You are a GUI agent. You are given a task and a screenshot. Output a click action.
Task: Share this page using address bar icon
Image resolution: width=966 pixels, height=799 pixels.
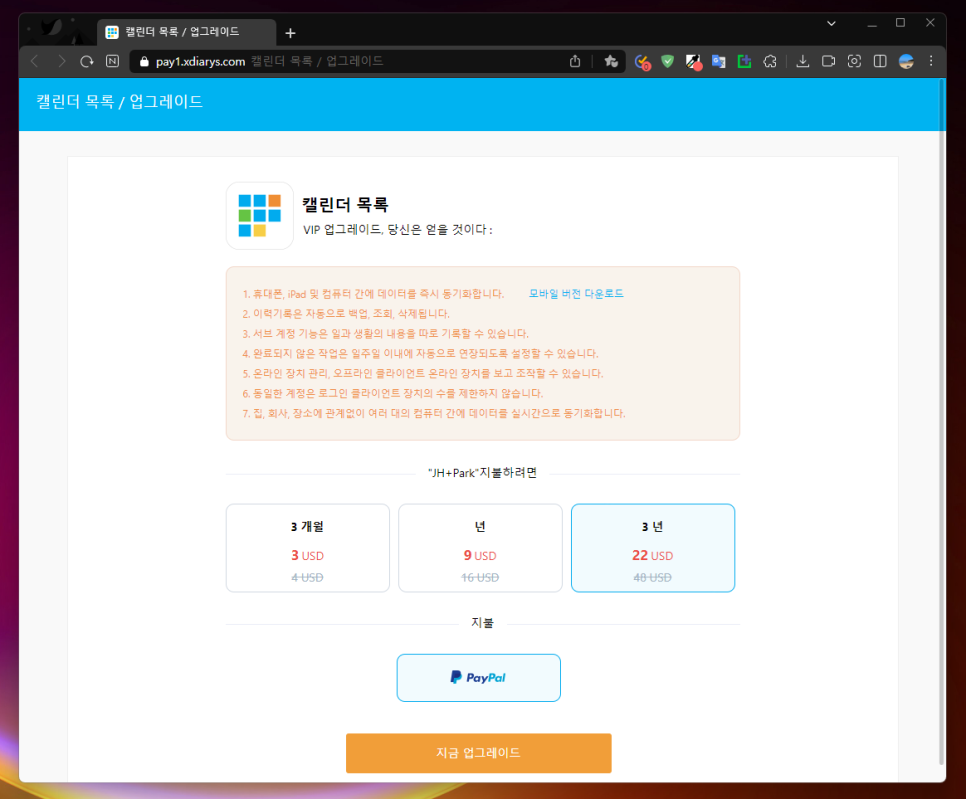point(575,61)
